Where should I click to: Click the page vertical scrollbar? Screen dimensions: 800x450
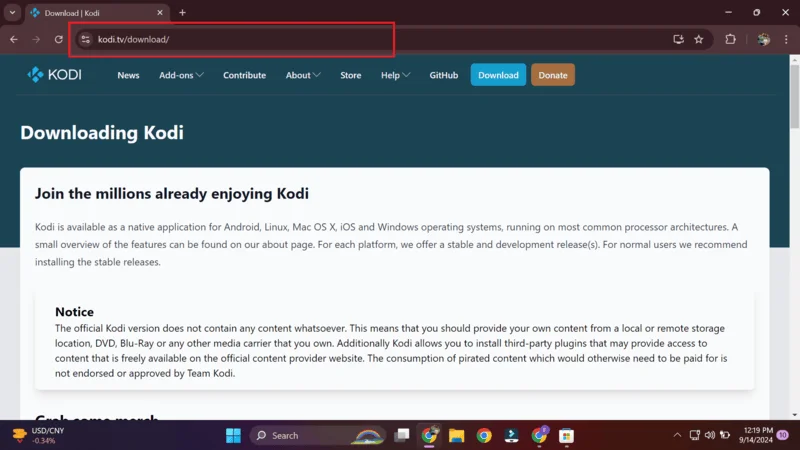[x=794, y=97]
